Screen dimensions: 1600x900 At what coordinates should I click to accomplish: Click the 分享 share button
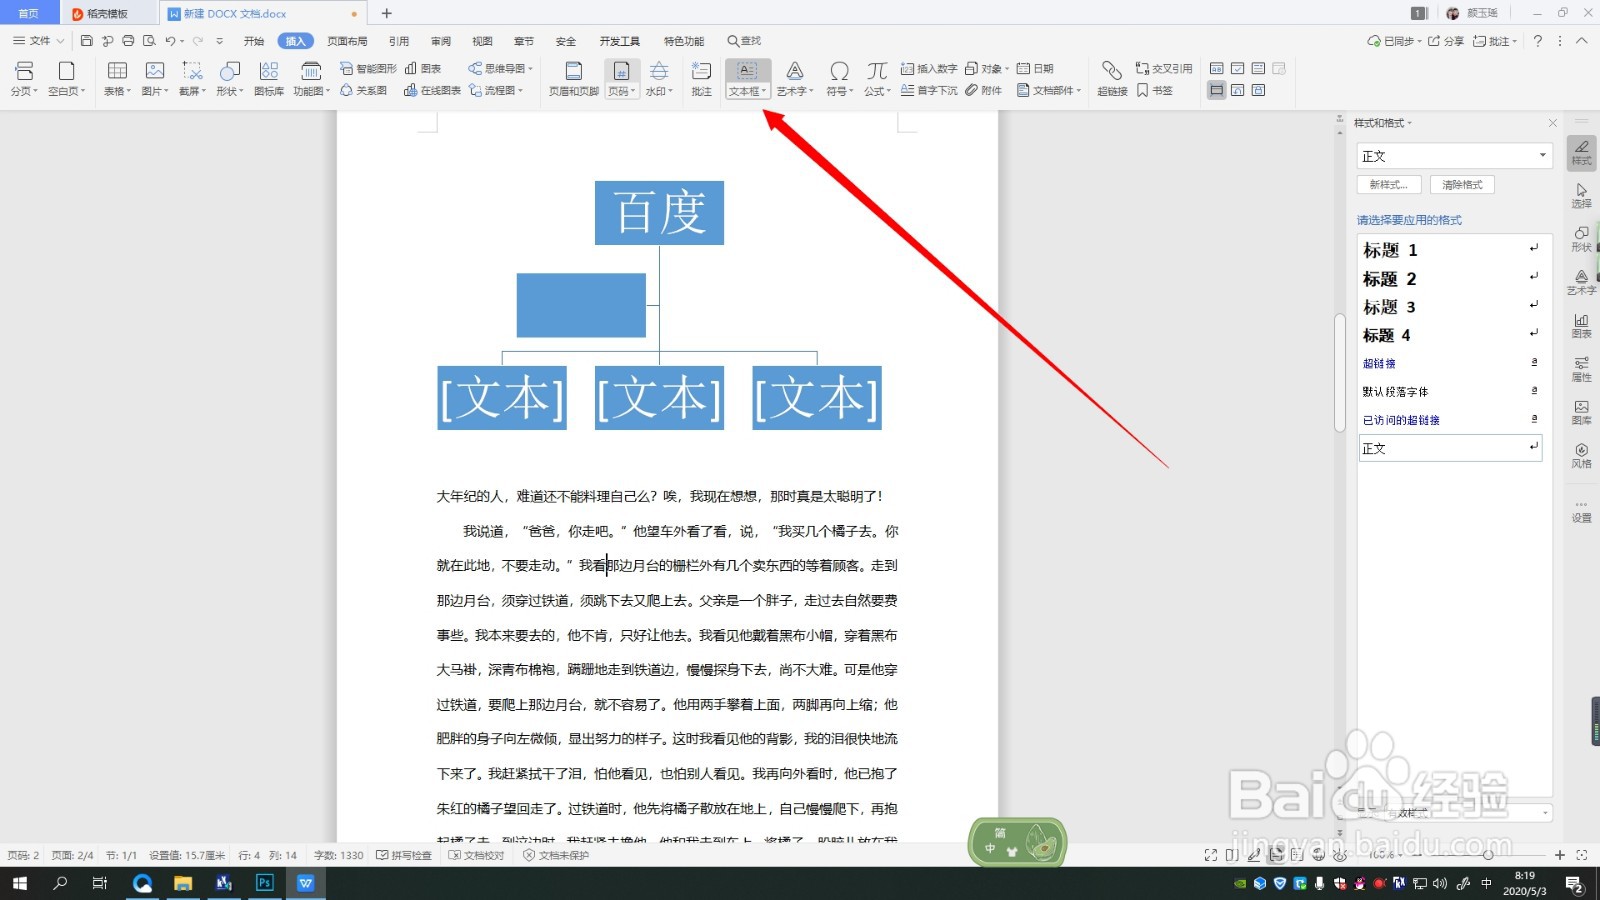(x=1446, y=41)
